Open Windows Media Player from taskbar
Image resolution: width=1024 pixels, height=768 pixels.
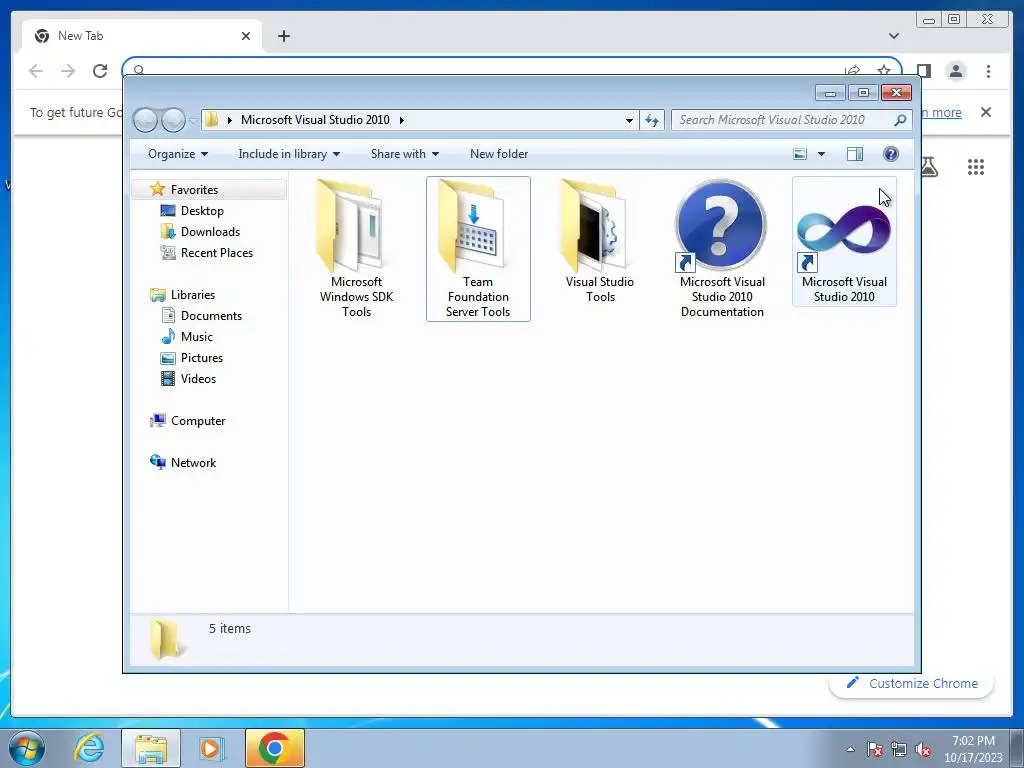[x=211, y=748]
